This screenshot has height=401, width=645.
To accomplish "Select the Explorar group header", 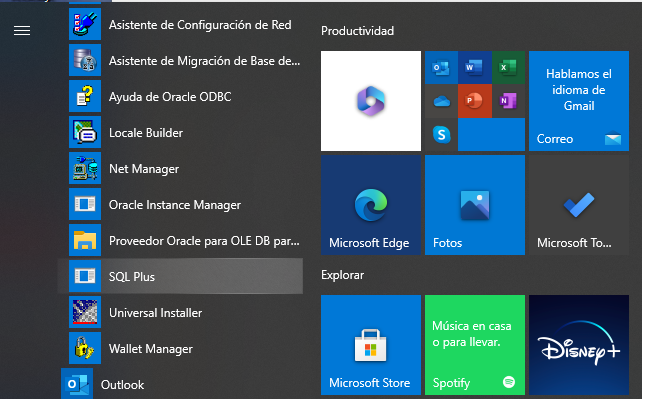I will click(x=342, y=275).
